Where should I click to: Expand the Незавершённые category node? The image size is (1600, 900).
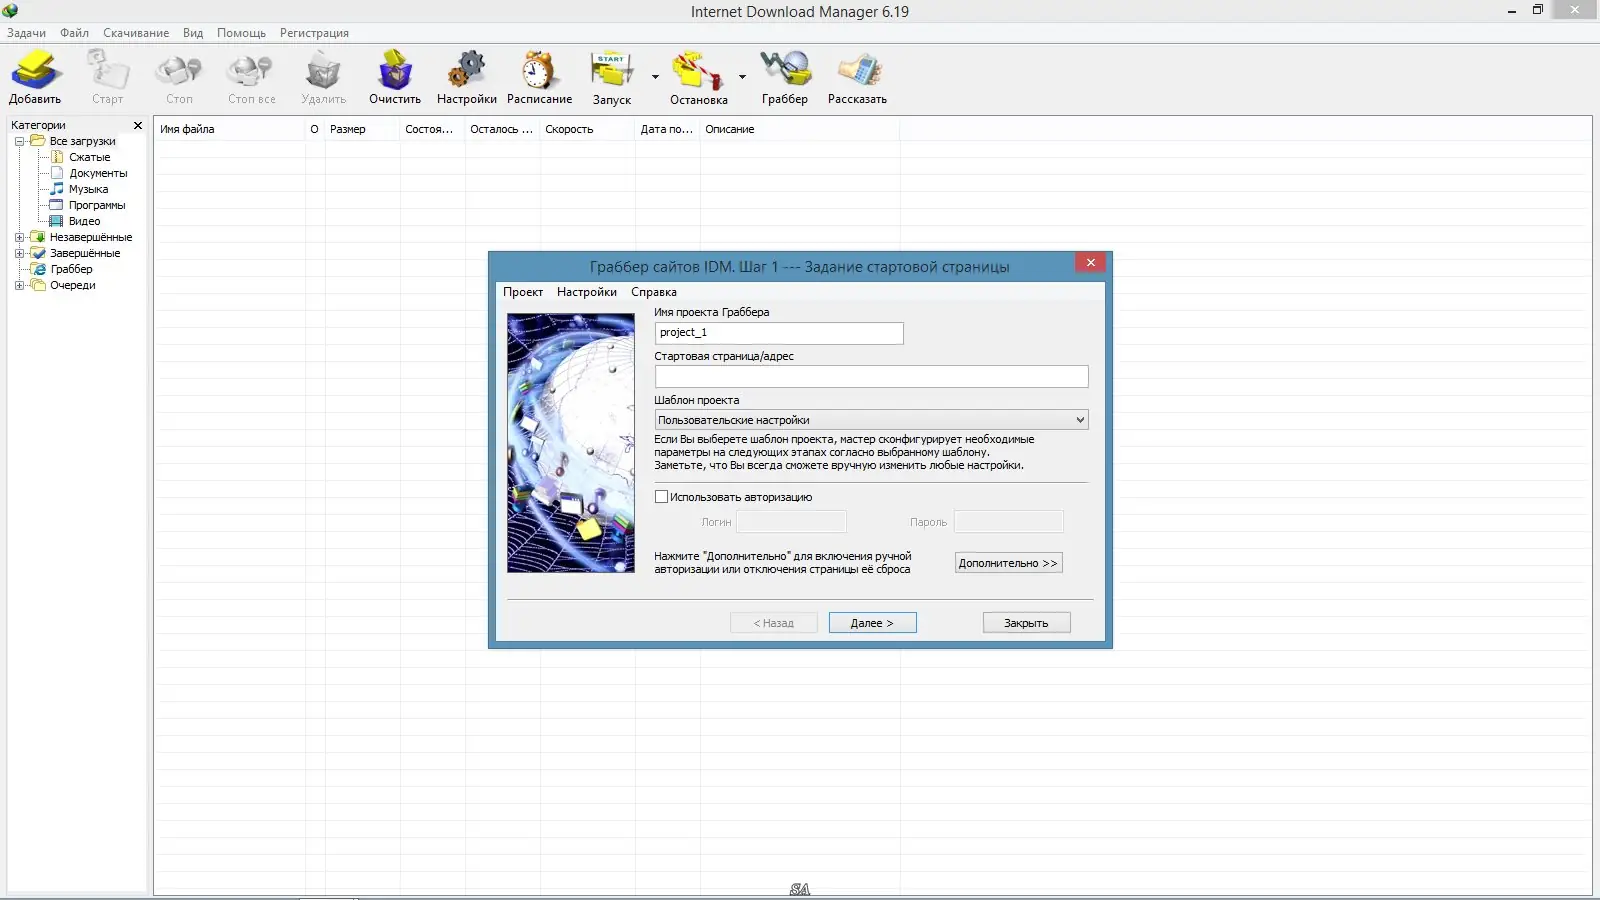point(19,237)
